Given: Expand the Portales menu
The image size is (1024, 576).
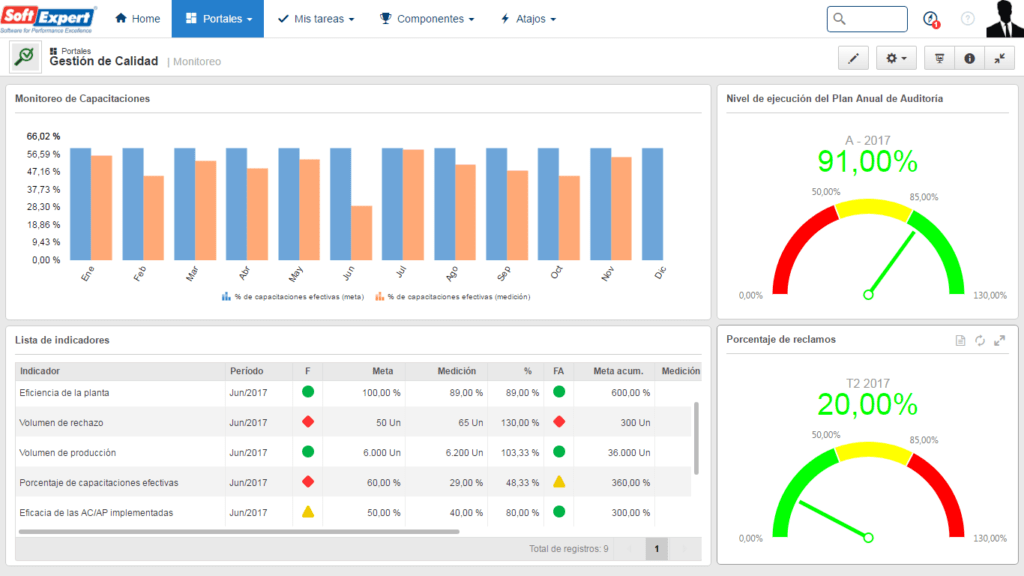Looking at the screenshot, I should (x=218, y=19).
